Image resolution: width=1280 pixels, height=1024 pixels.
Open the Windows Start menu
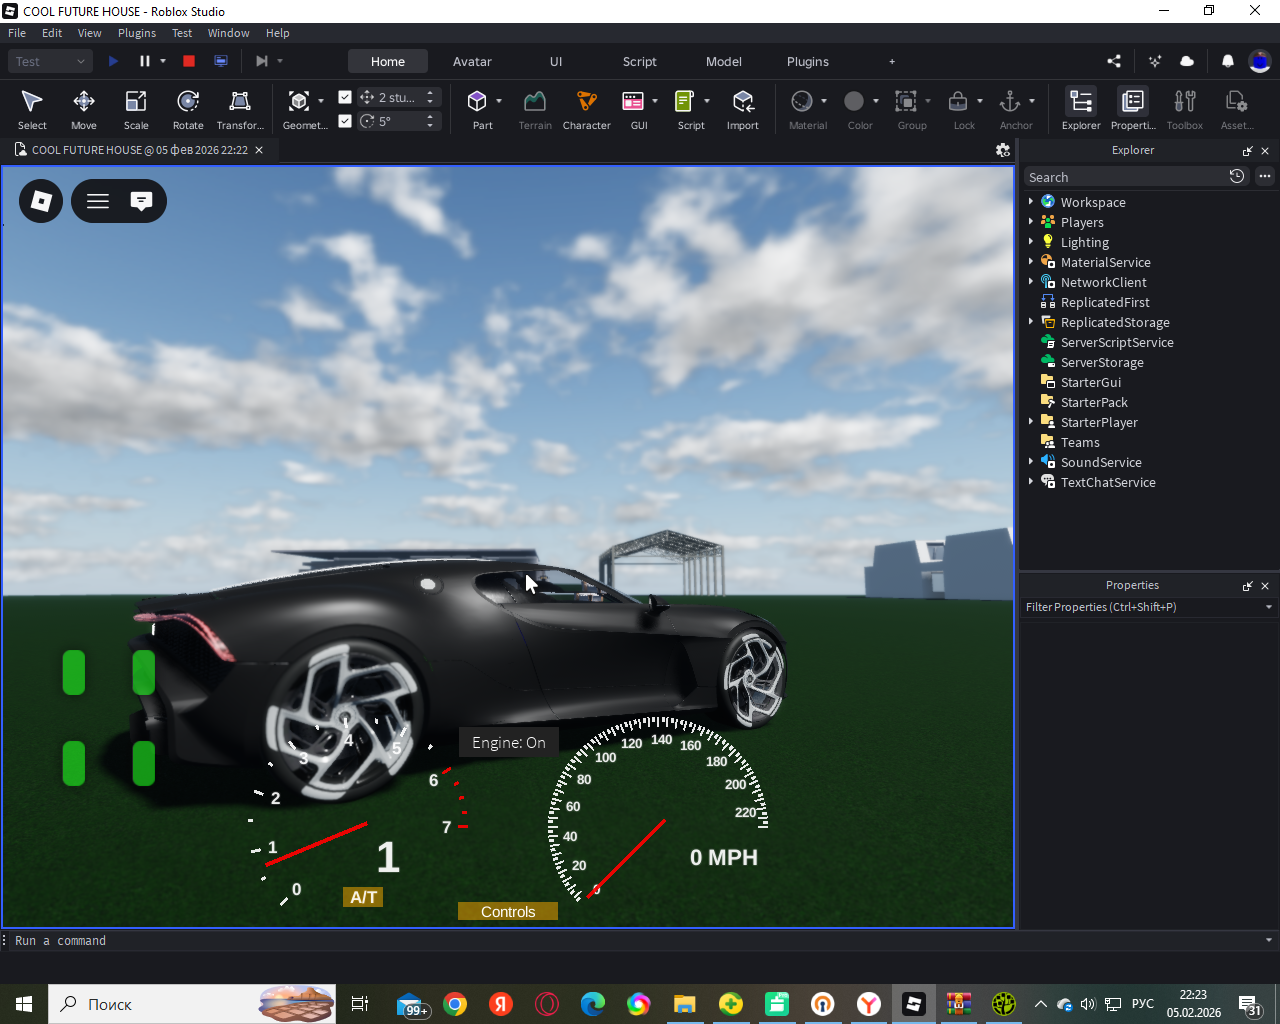pos(24,1004)
